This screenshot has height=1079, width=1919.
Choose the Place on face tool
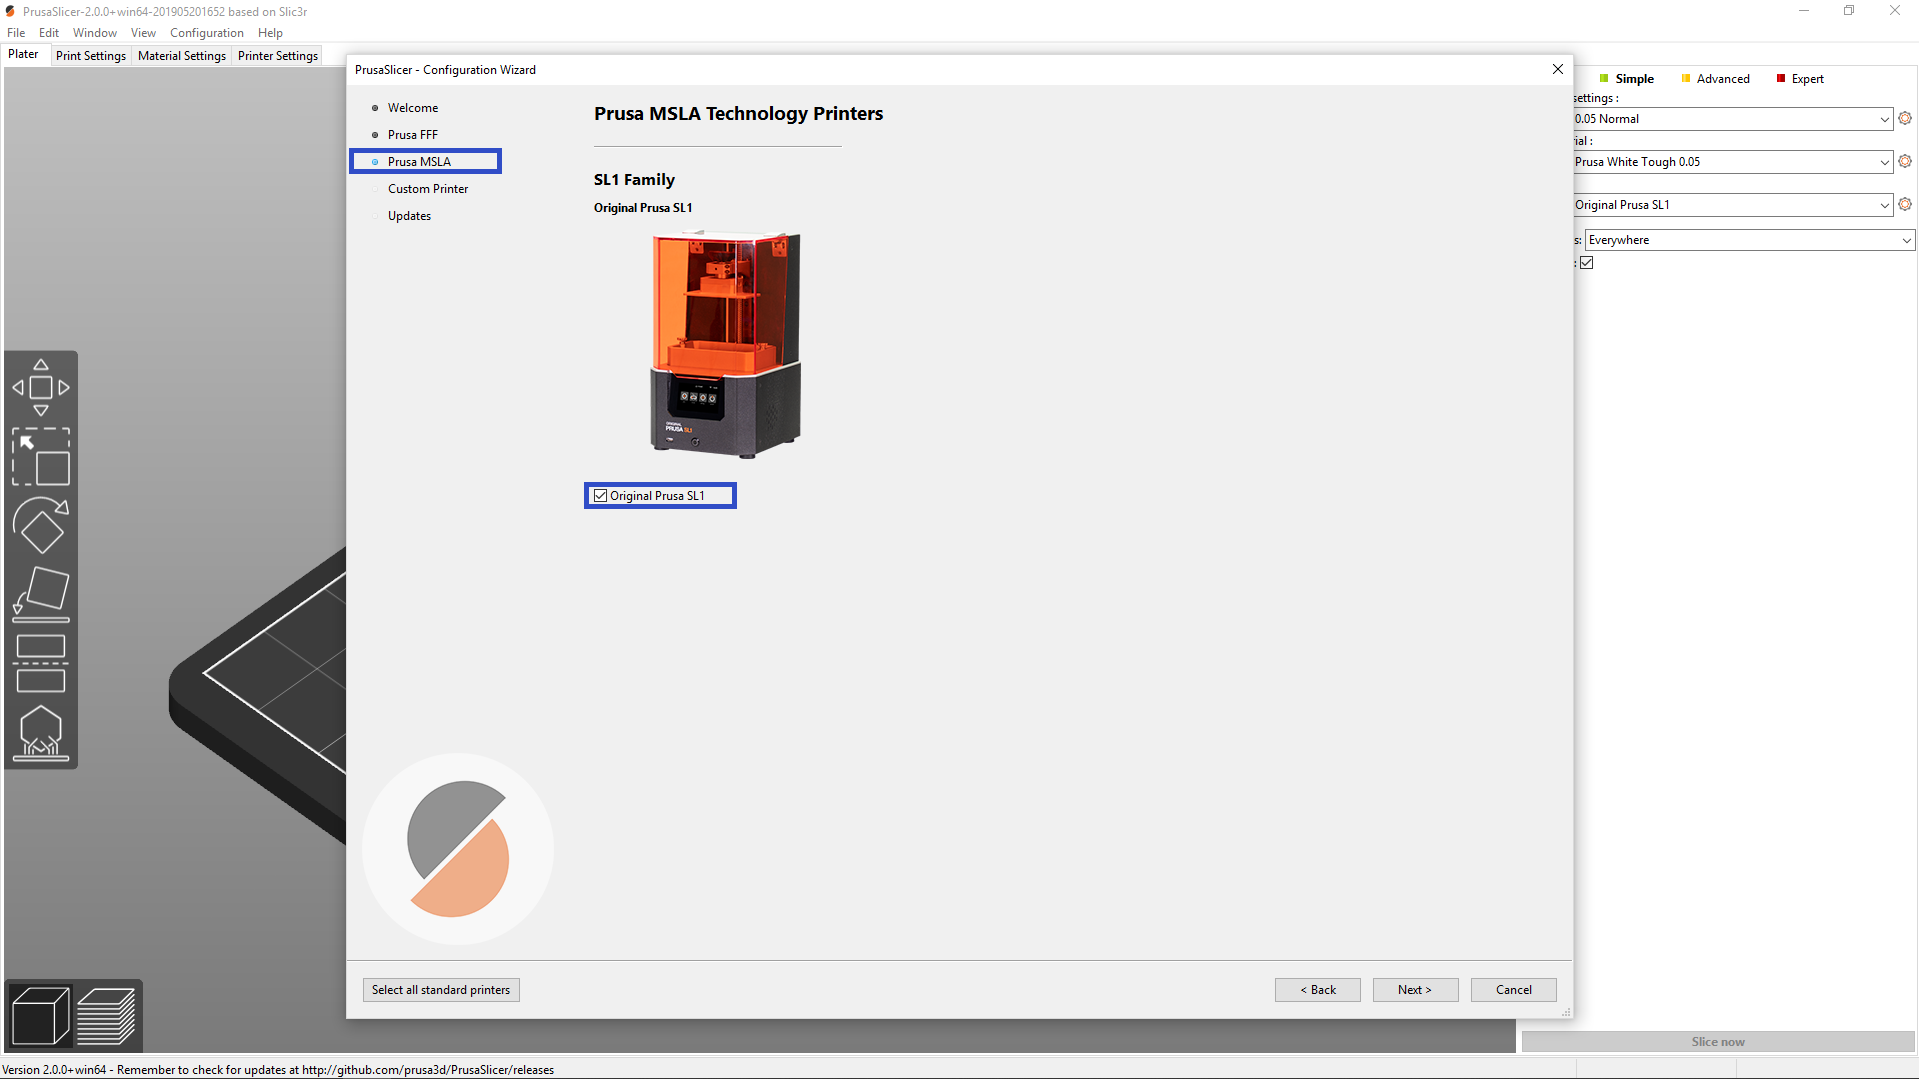41,594
